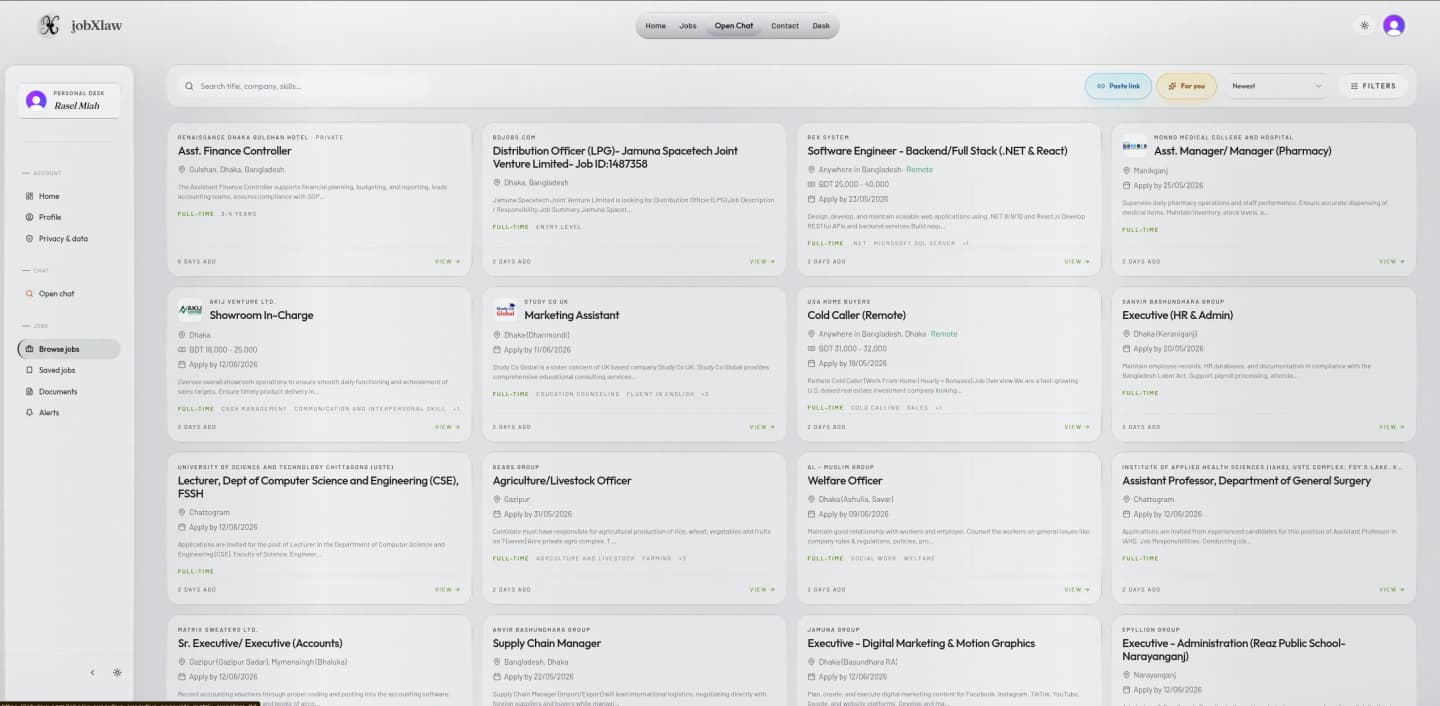Viewport: 1440px width, 706px height.
Task: Click the Profile icon in sidebar
Action: tap(29, 217)
